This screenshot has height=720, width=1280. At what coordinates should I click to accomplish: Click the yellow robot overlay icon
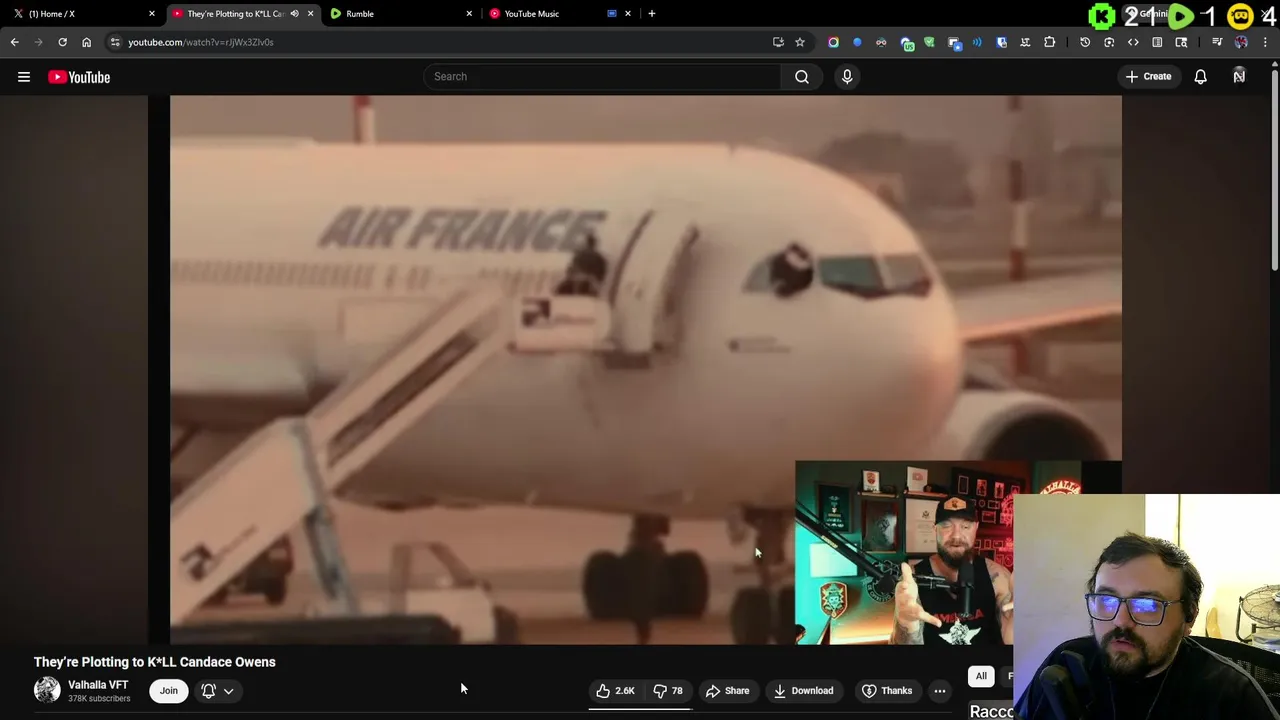pyautogui.click(x=1240, y=16)
